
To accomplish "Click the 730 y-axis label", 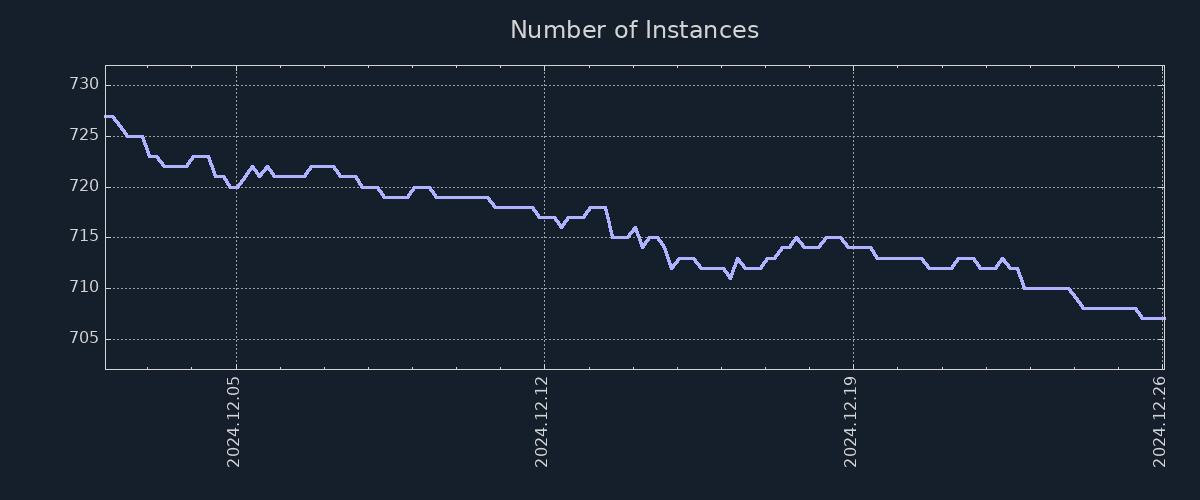I will [85, 85].
